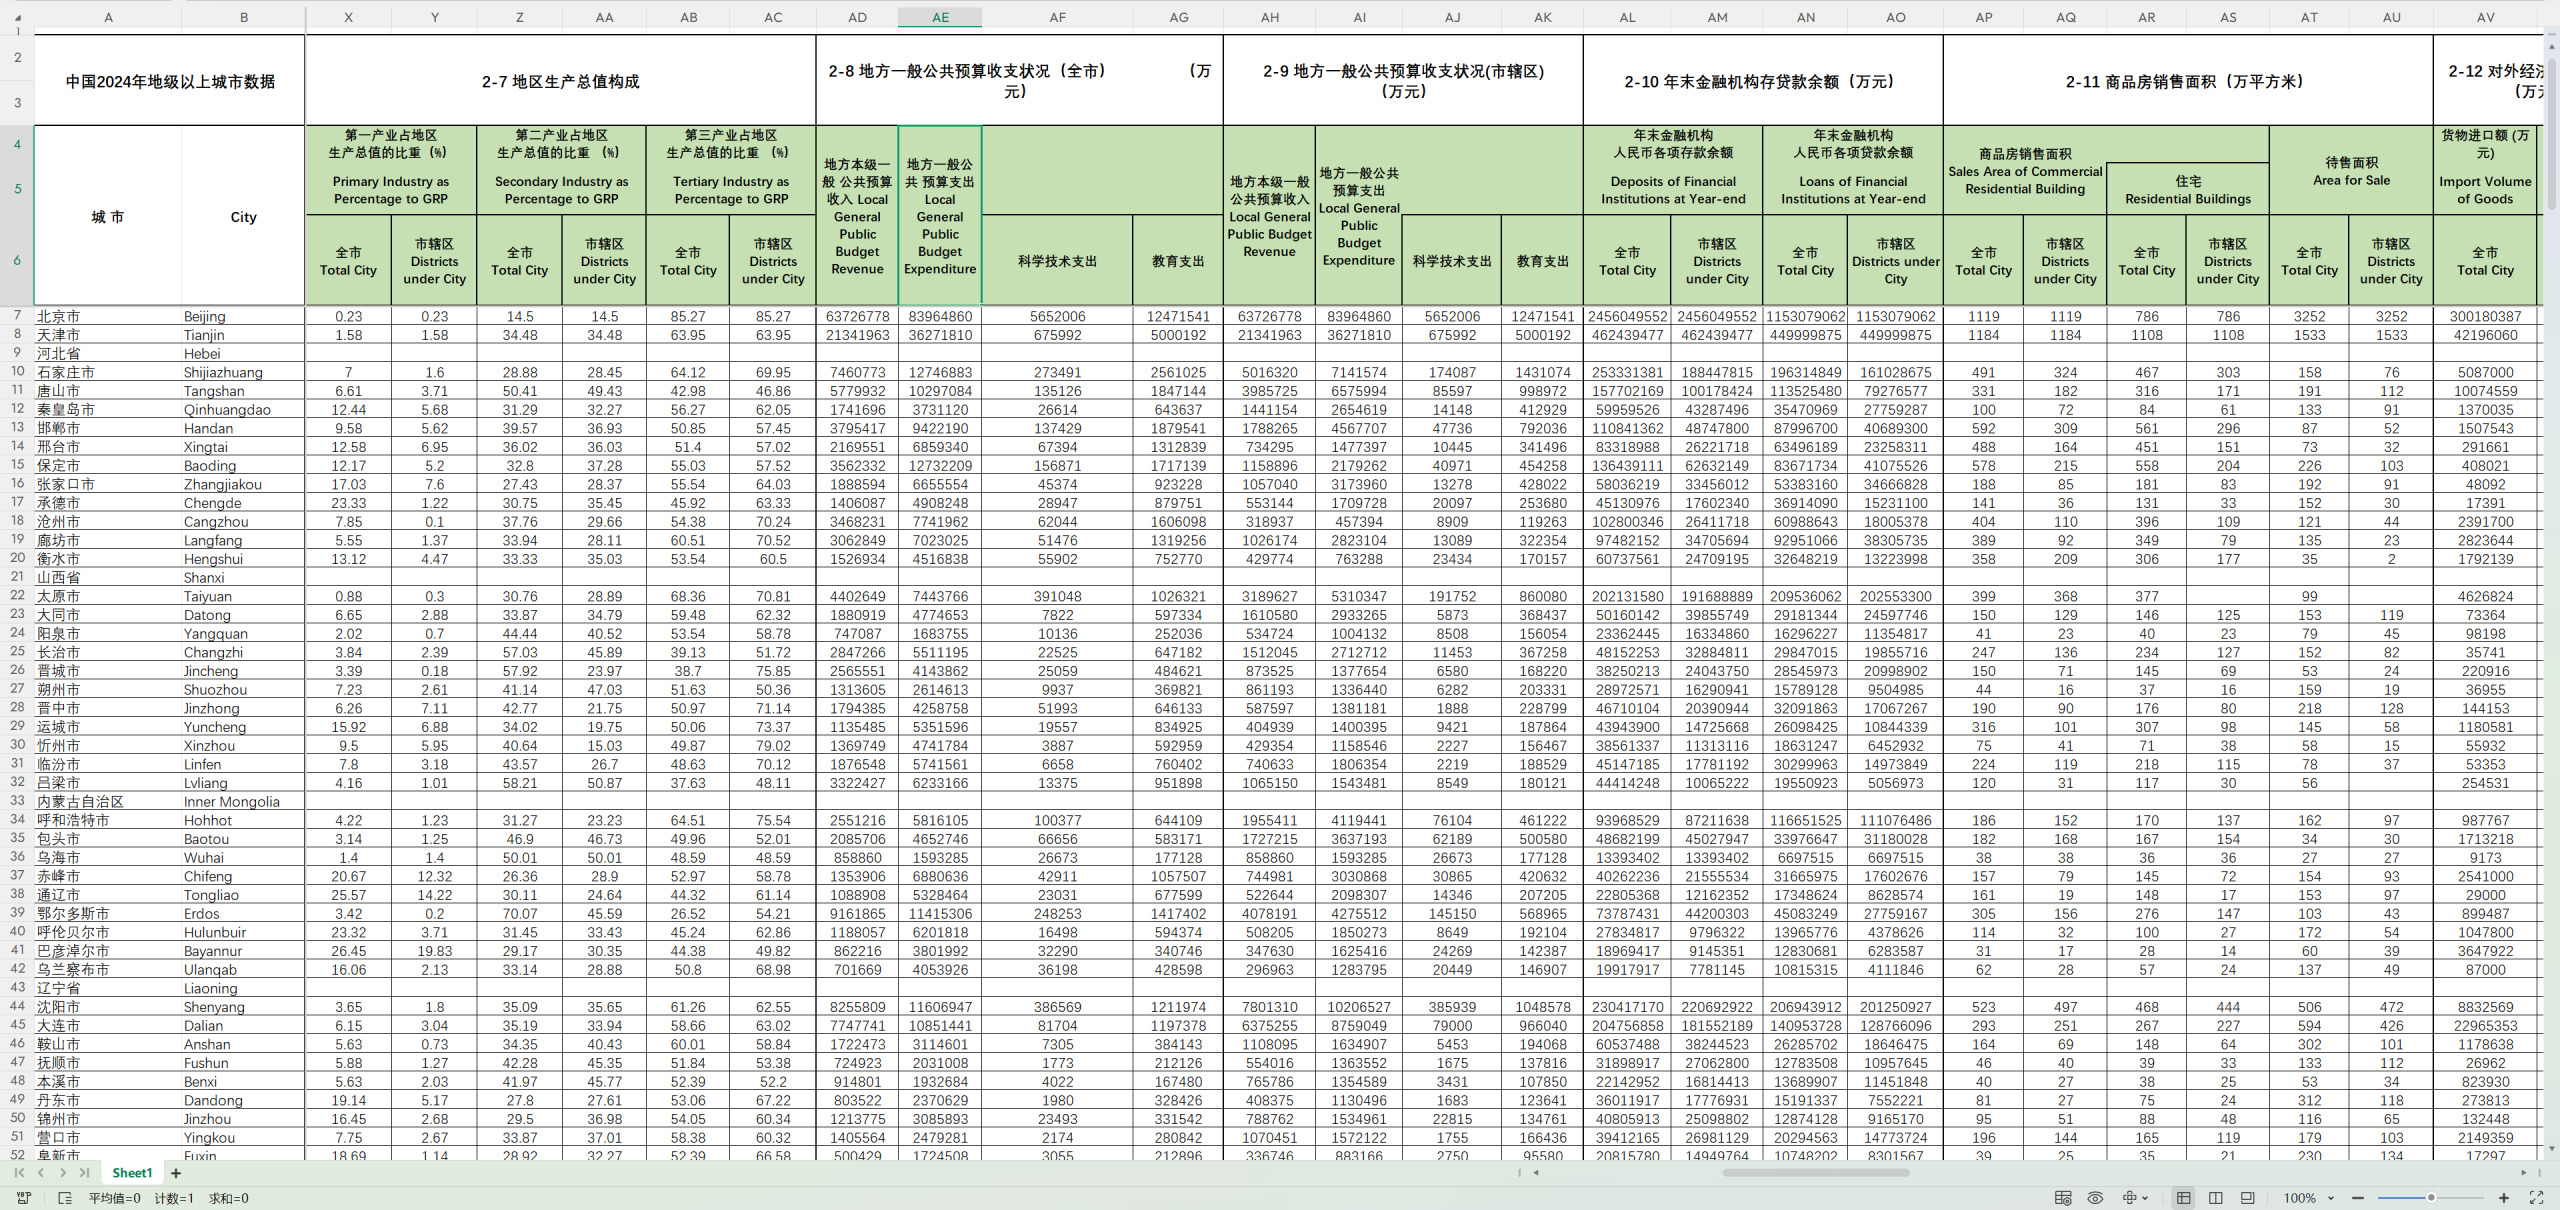Add a new sheet with plus button
2560x1210 pixels.
tap(176, 1173)
